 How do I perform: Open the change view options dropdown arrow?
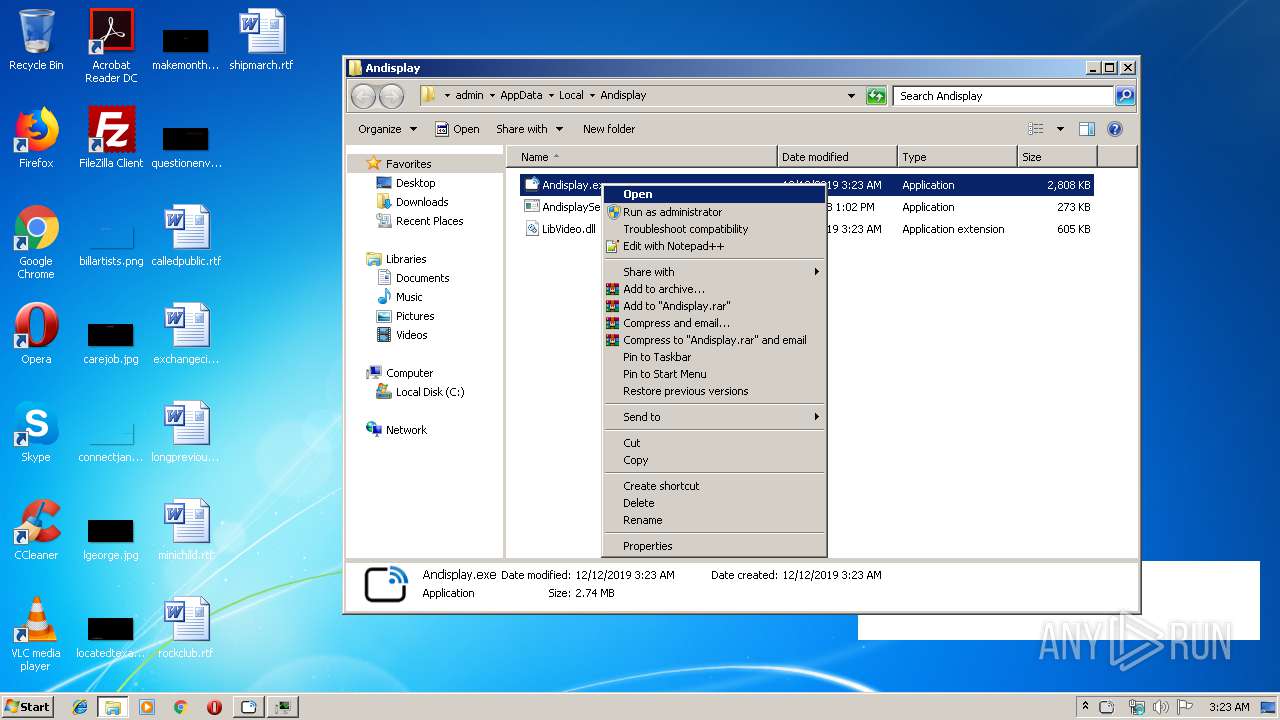tap(1060, 129)
